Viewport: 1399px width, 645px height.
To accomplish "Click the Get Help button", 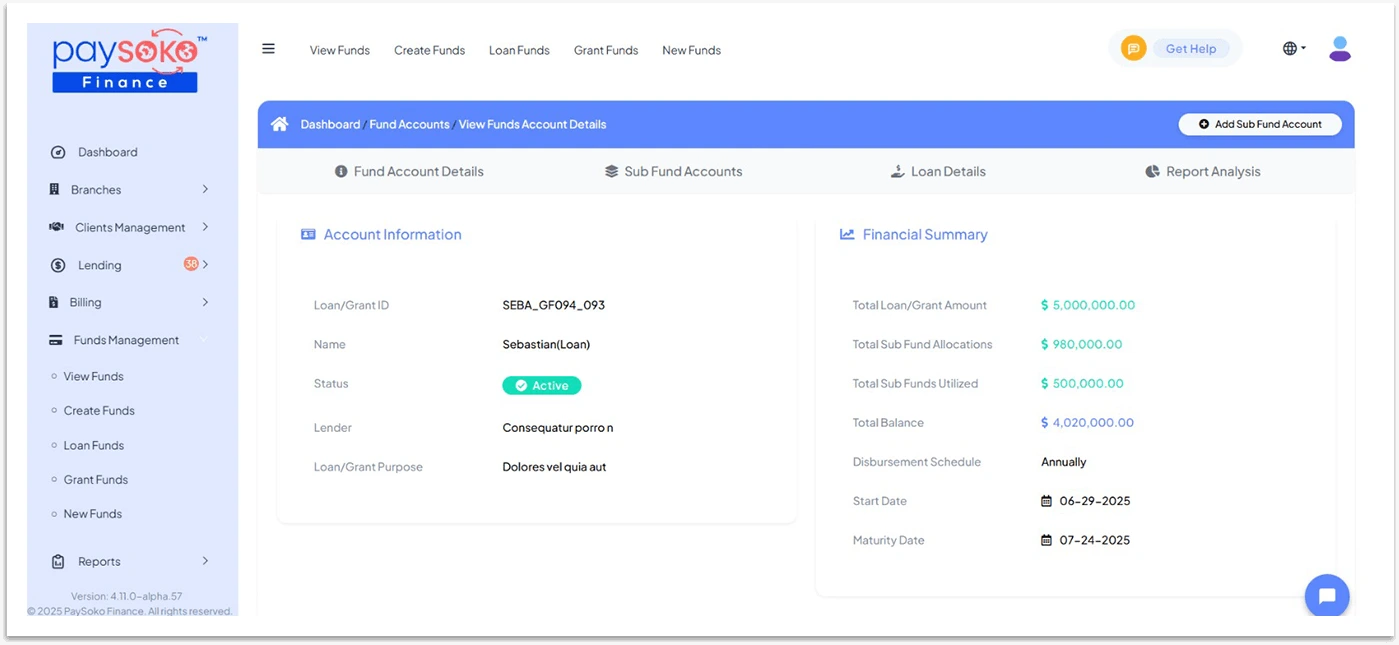I will [x=1191, y=48].
